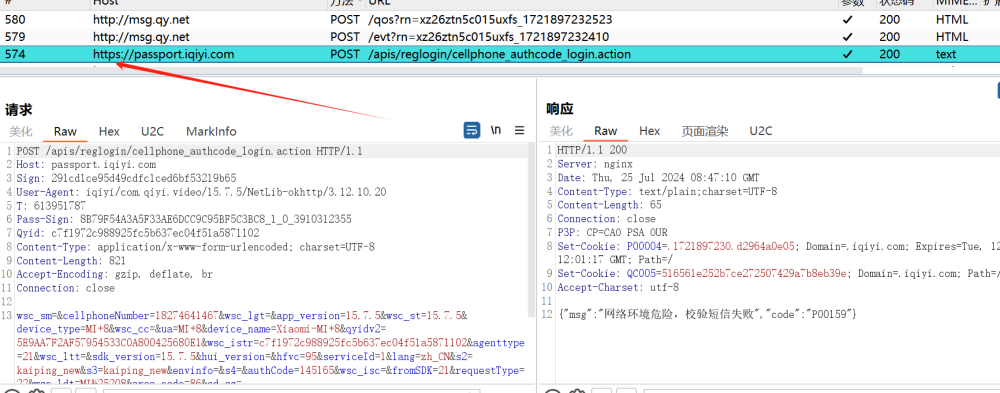Click 'Server: nginx' response header
Screen dimensions: 1000x393
pos(595,164)
